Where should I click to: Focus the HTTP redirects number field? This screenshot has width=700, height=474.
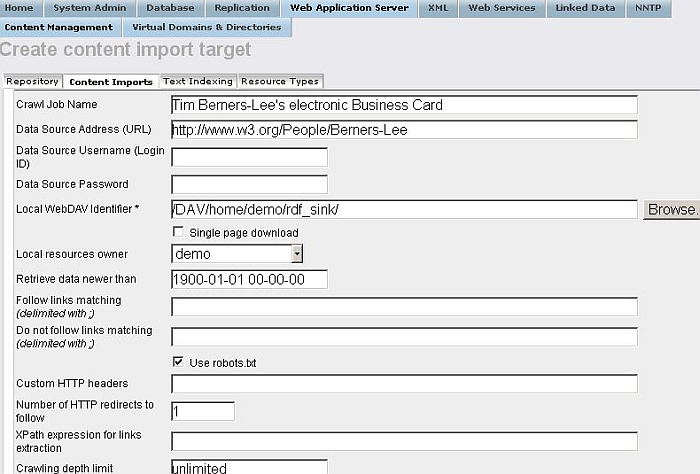point(203,411)
